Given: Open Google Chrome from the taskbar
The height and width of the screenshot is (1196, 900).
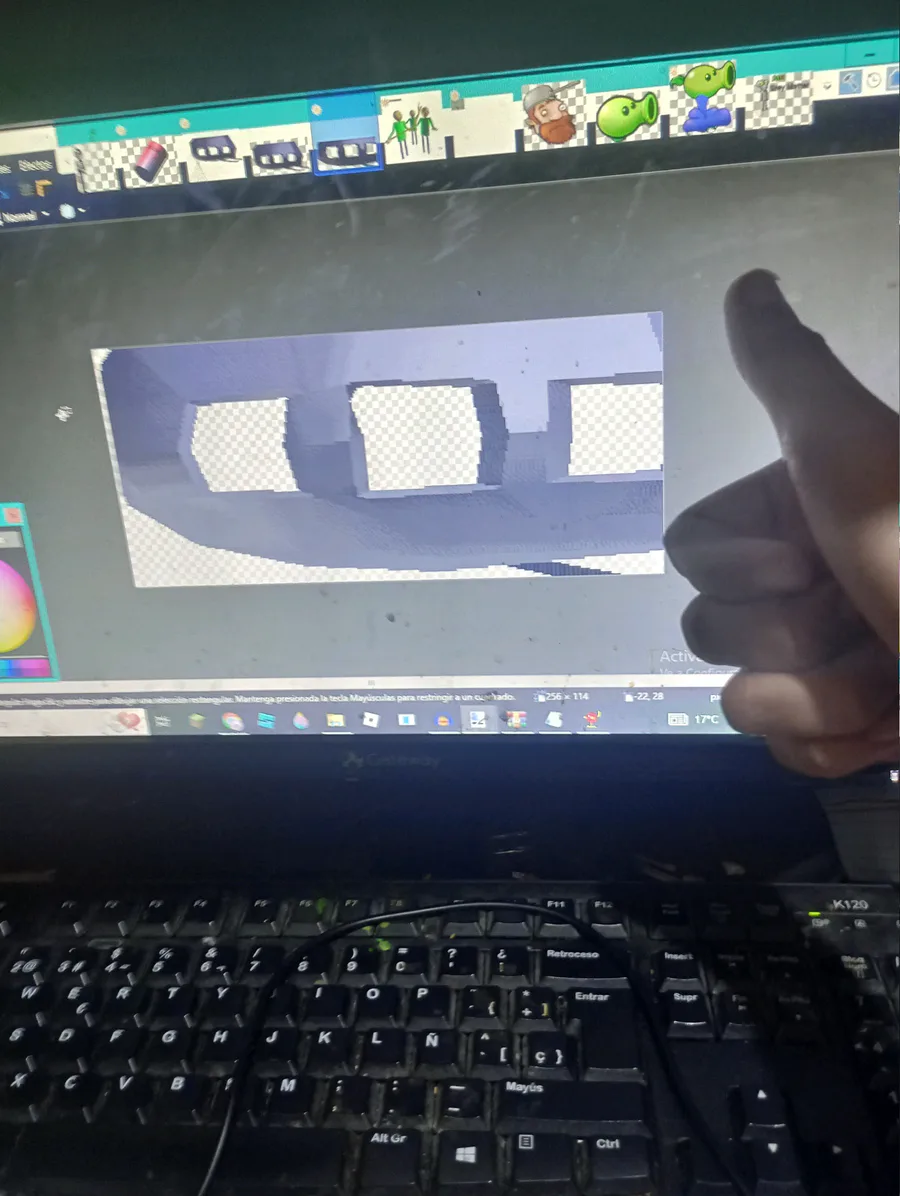Looking at the screenshot, I should [x=232, y=721].
